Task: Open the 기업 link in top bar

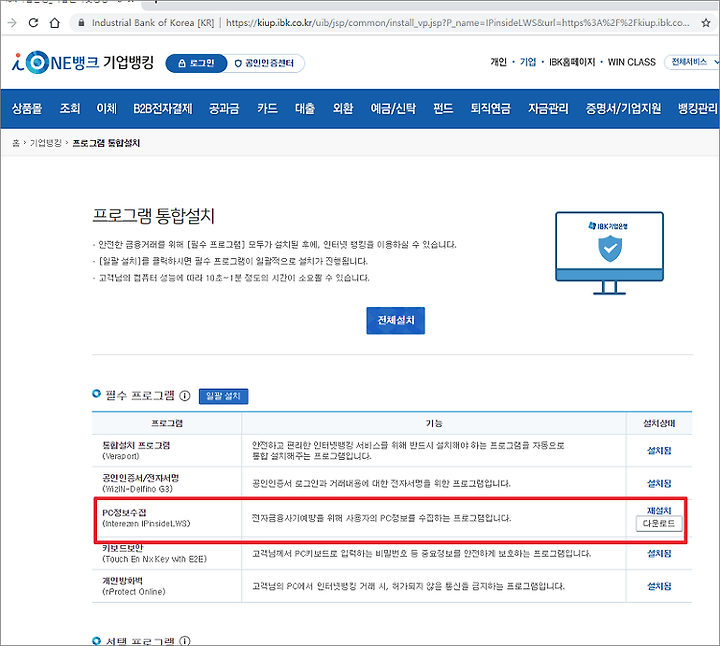Action: 528,62
